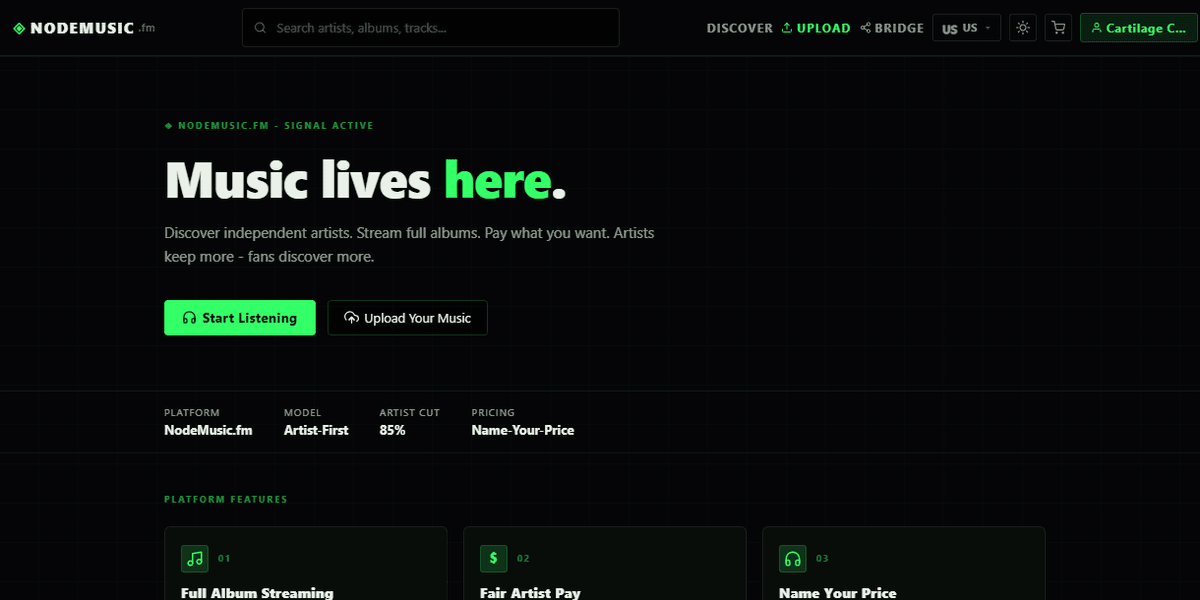
Task: Focus the search artists, albums, tracks field
Action: click(x=430, y=28)
